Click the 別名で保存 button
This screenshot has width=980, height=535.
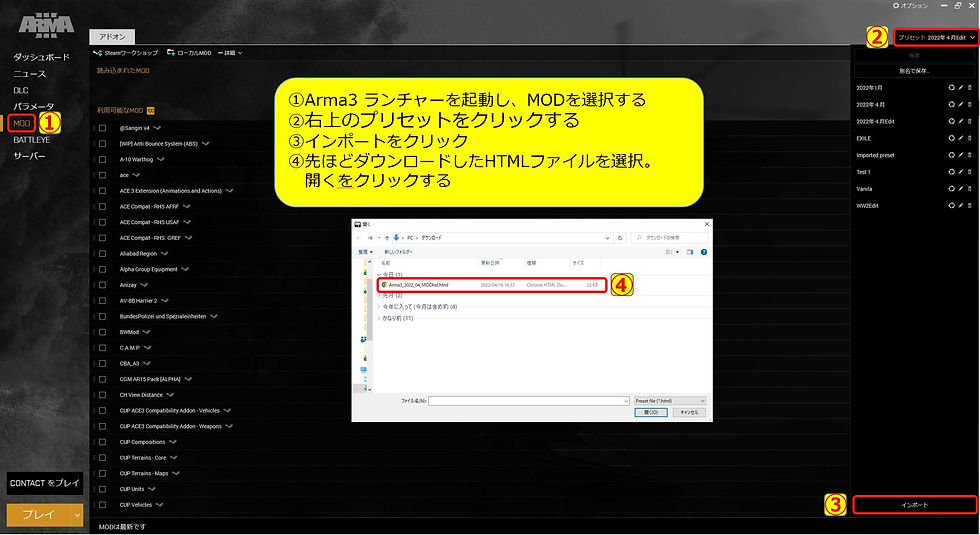[914, 71]
